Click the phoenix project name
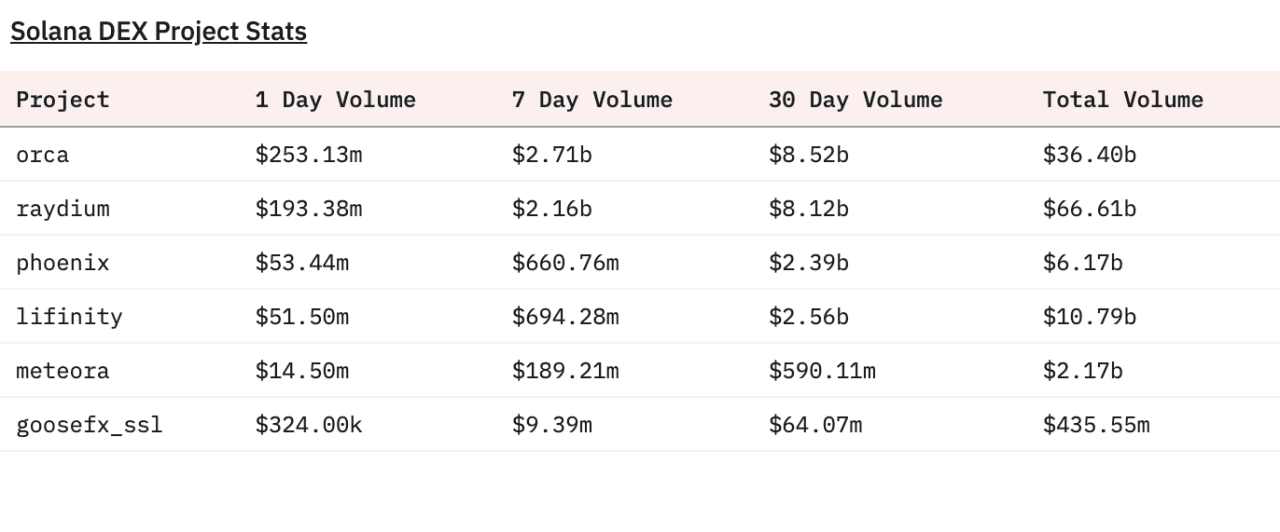Image resolution: width=1280 pixels, height=532 pixels. pyautogui.click(x=63, y=263)
